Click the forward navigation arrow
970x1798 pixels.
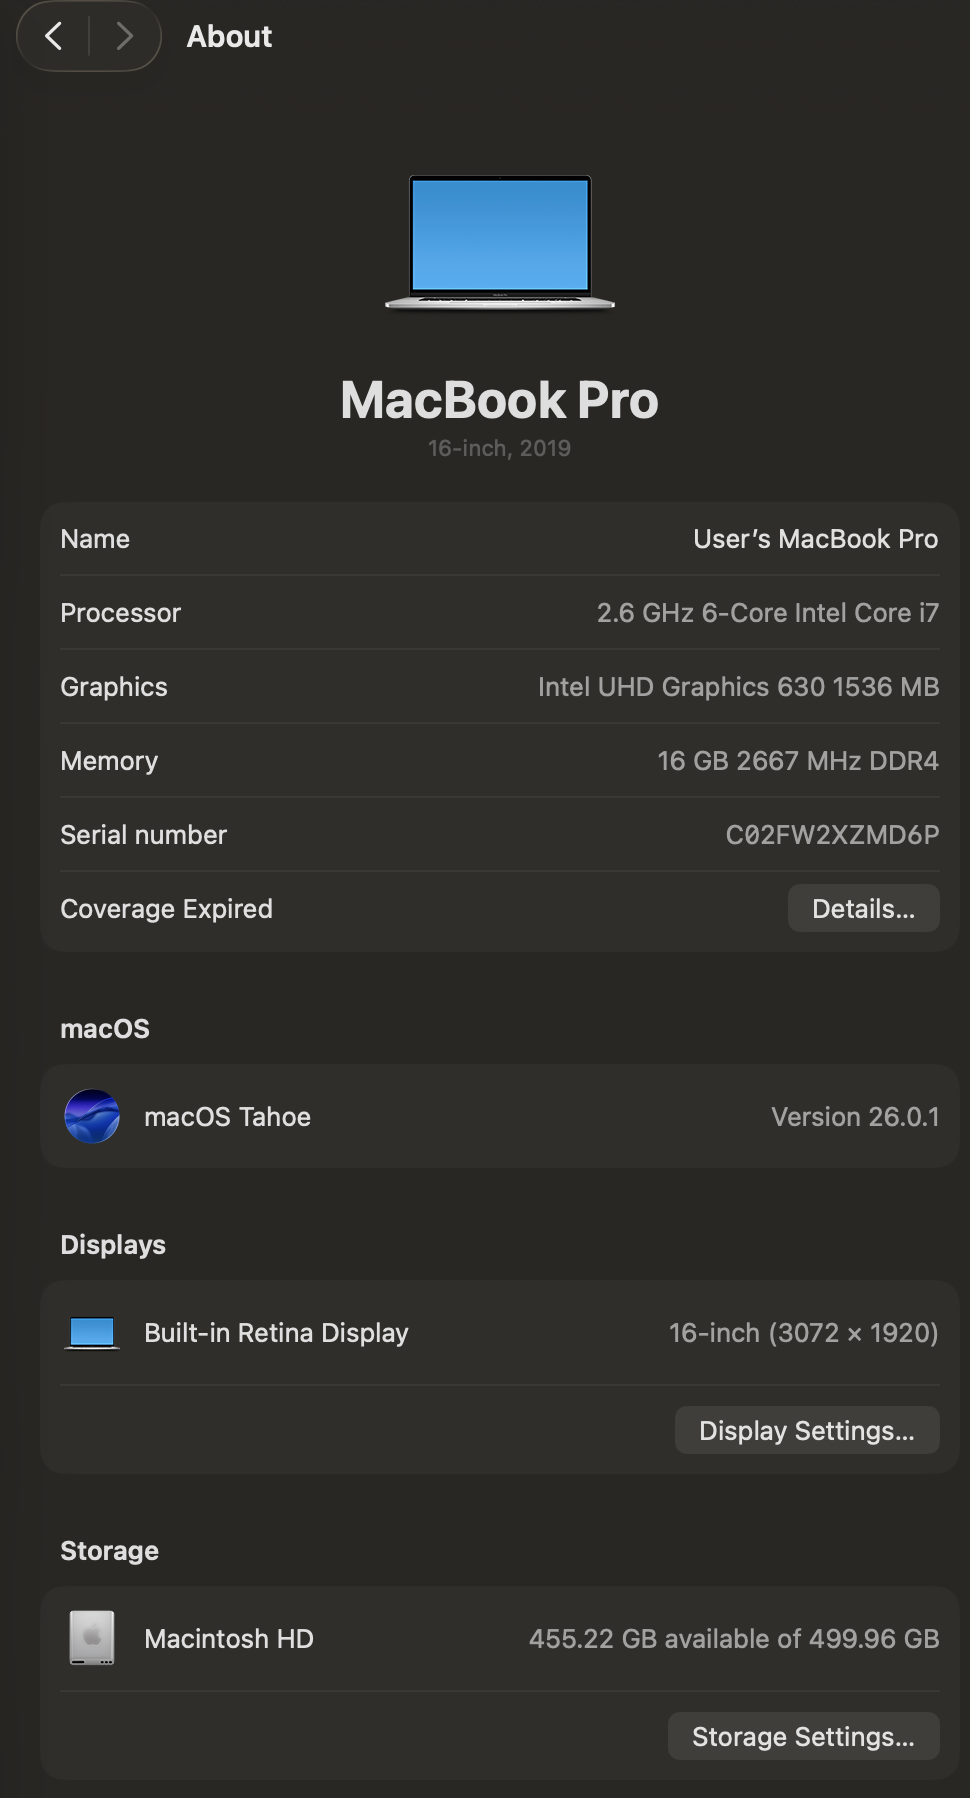(x=124, y=37)
